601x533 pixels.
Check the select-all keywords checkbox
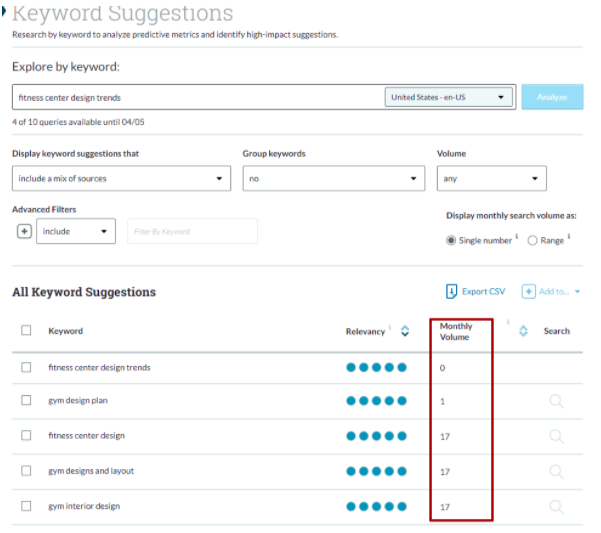26,330
